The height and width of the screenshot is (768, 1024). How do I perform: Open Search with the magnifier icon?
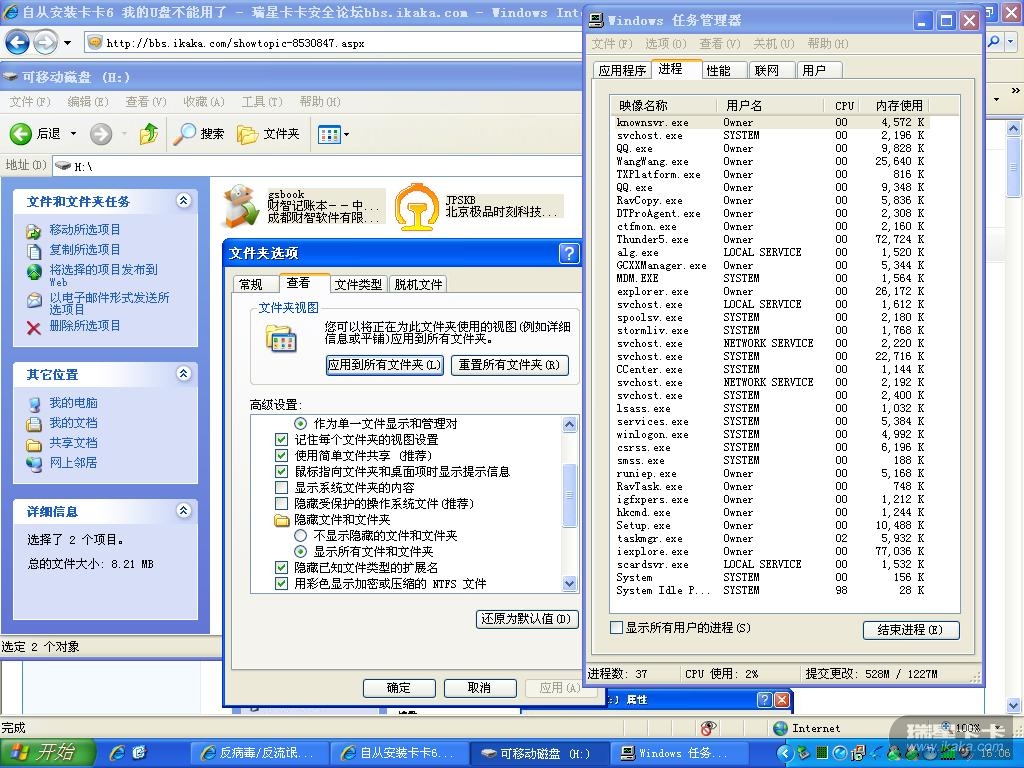185,134
